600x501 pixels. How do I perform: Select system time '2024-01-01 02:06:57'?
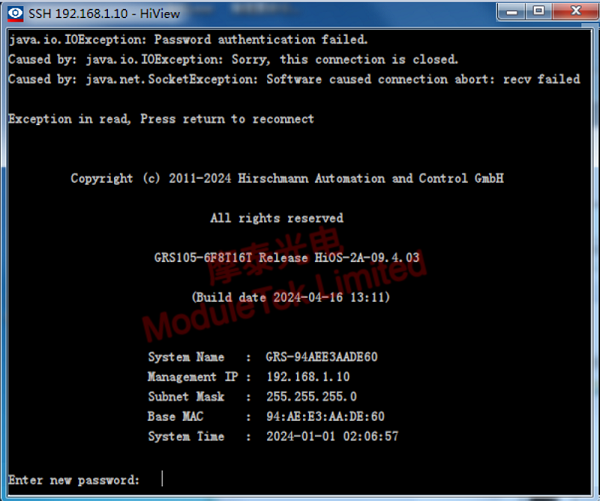(332, 437)
